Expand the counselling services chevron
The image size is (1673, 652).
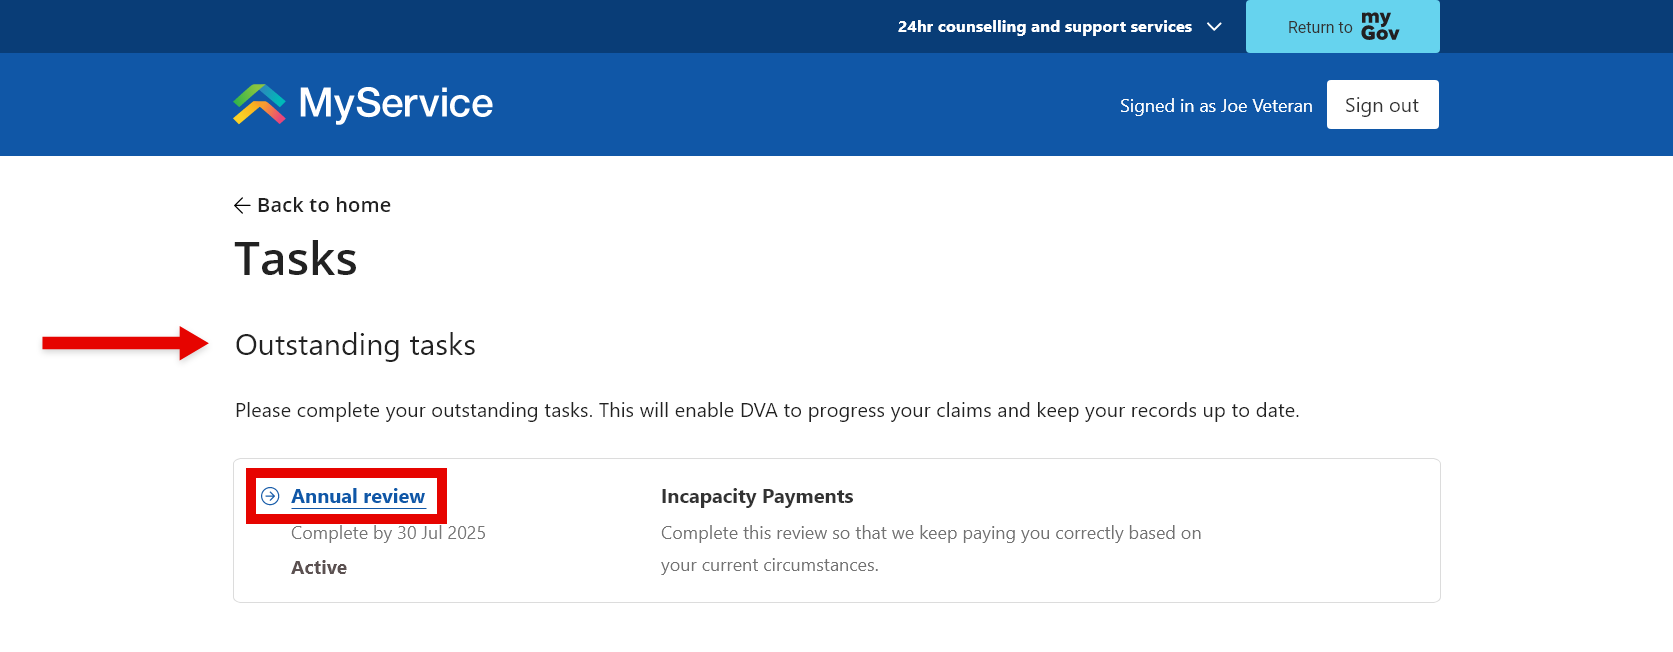tap(1214, 27)
